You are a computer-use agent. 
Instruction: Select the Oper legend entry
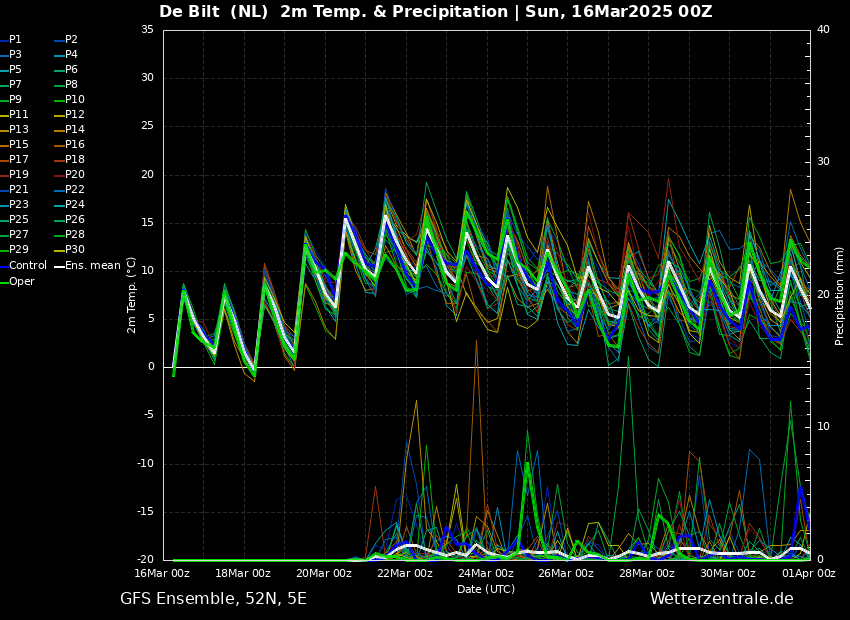point(17,281)
